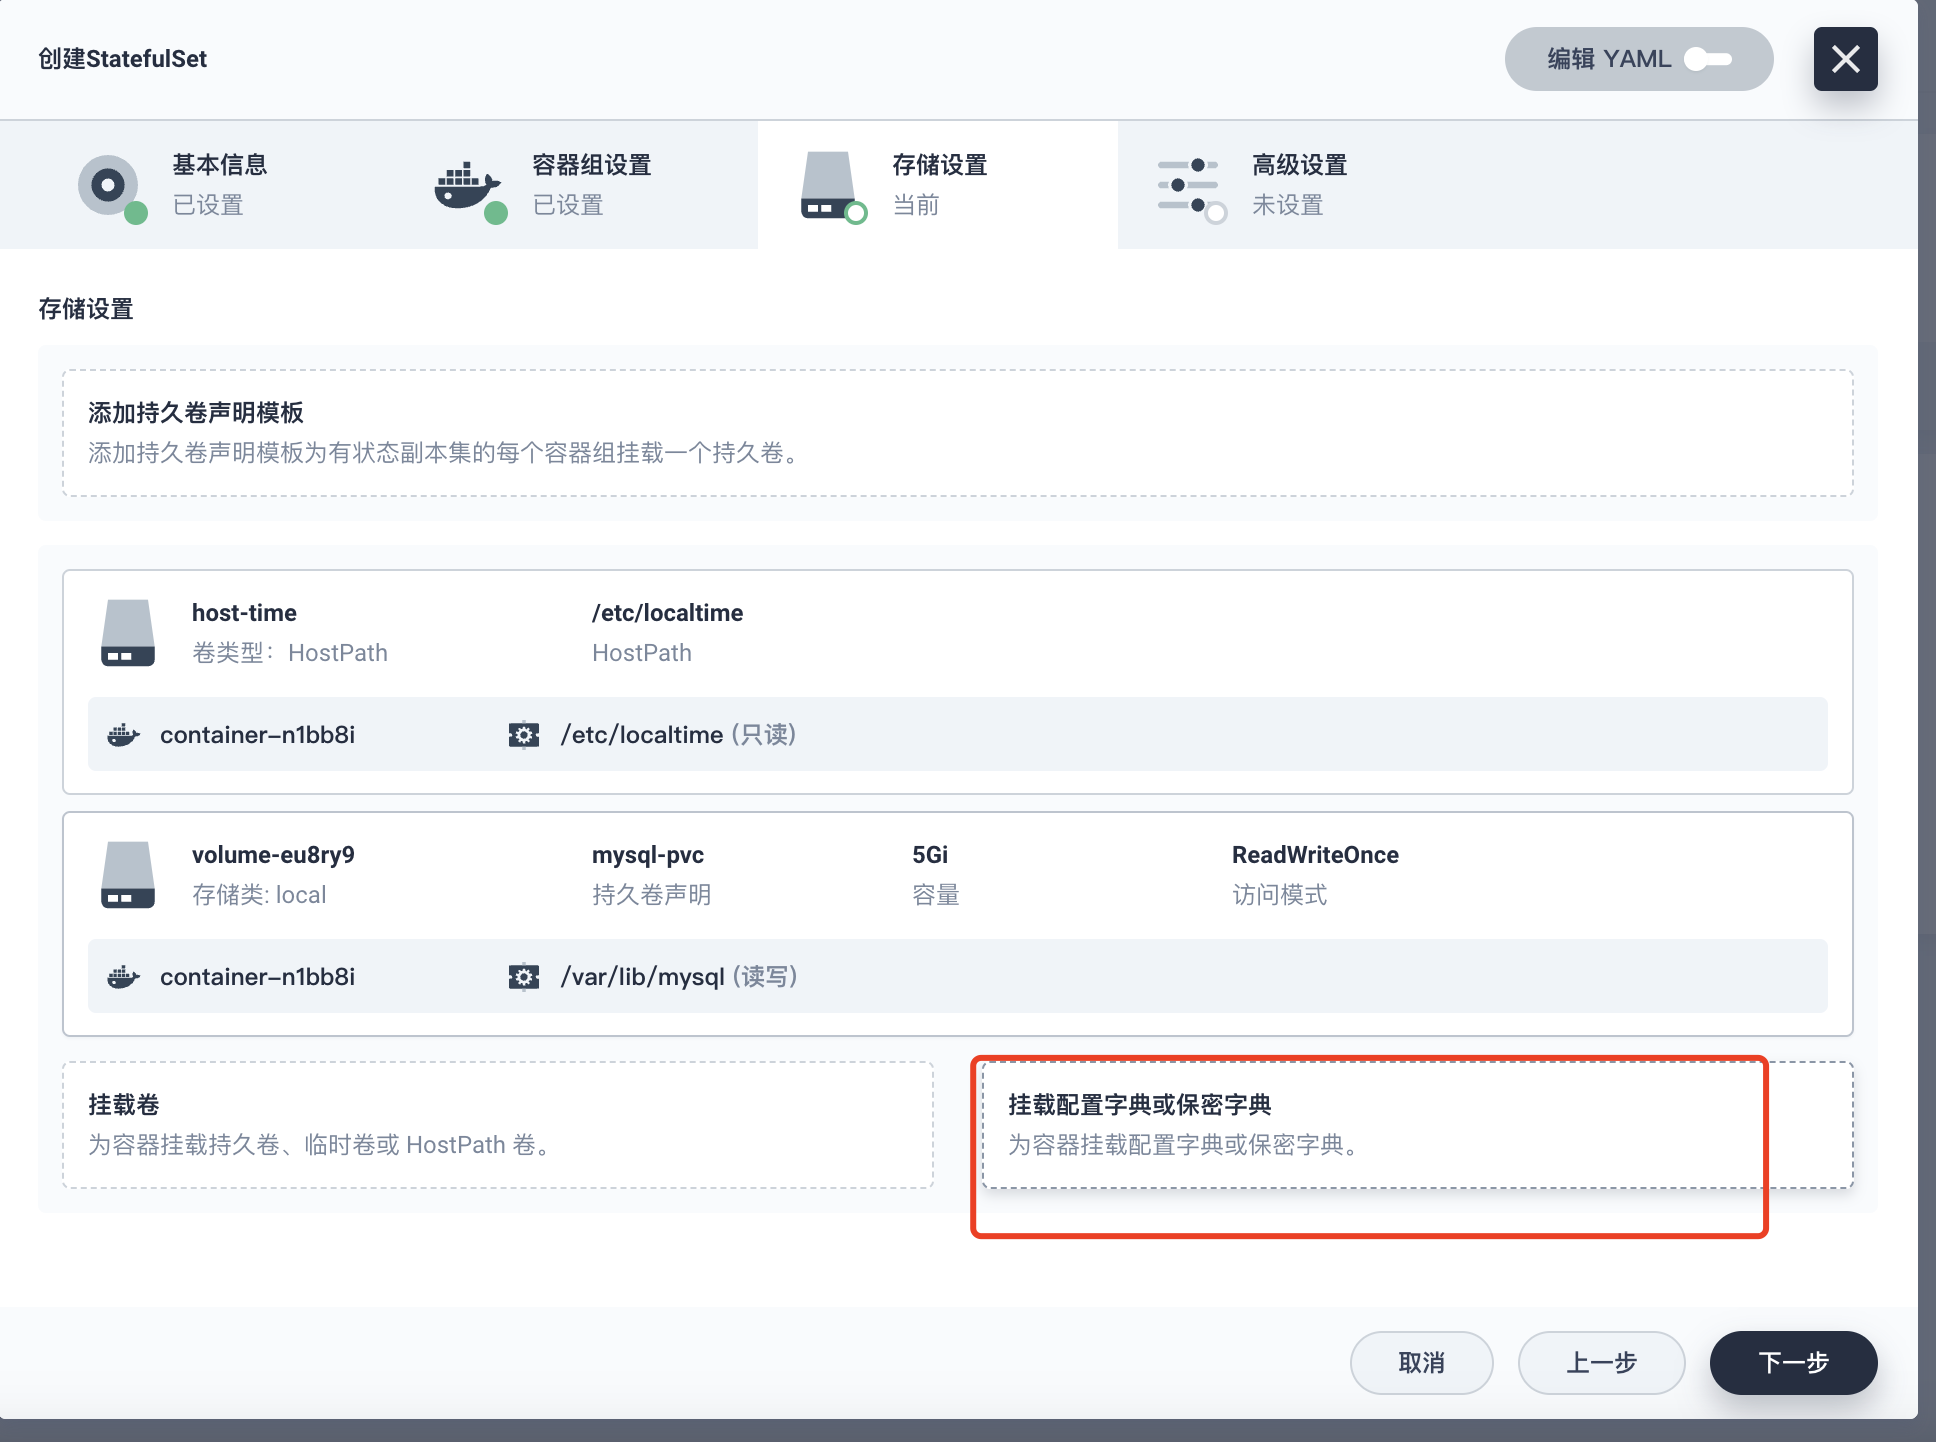Open the 挂载卷 mount volume option
Screen dimensions: 1936x1442
coord(498,1125)
